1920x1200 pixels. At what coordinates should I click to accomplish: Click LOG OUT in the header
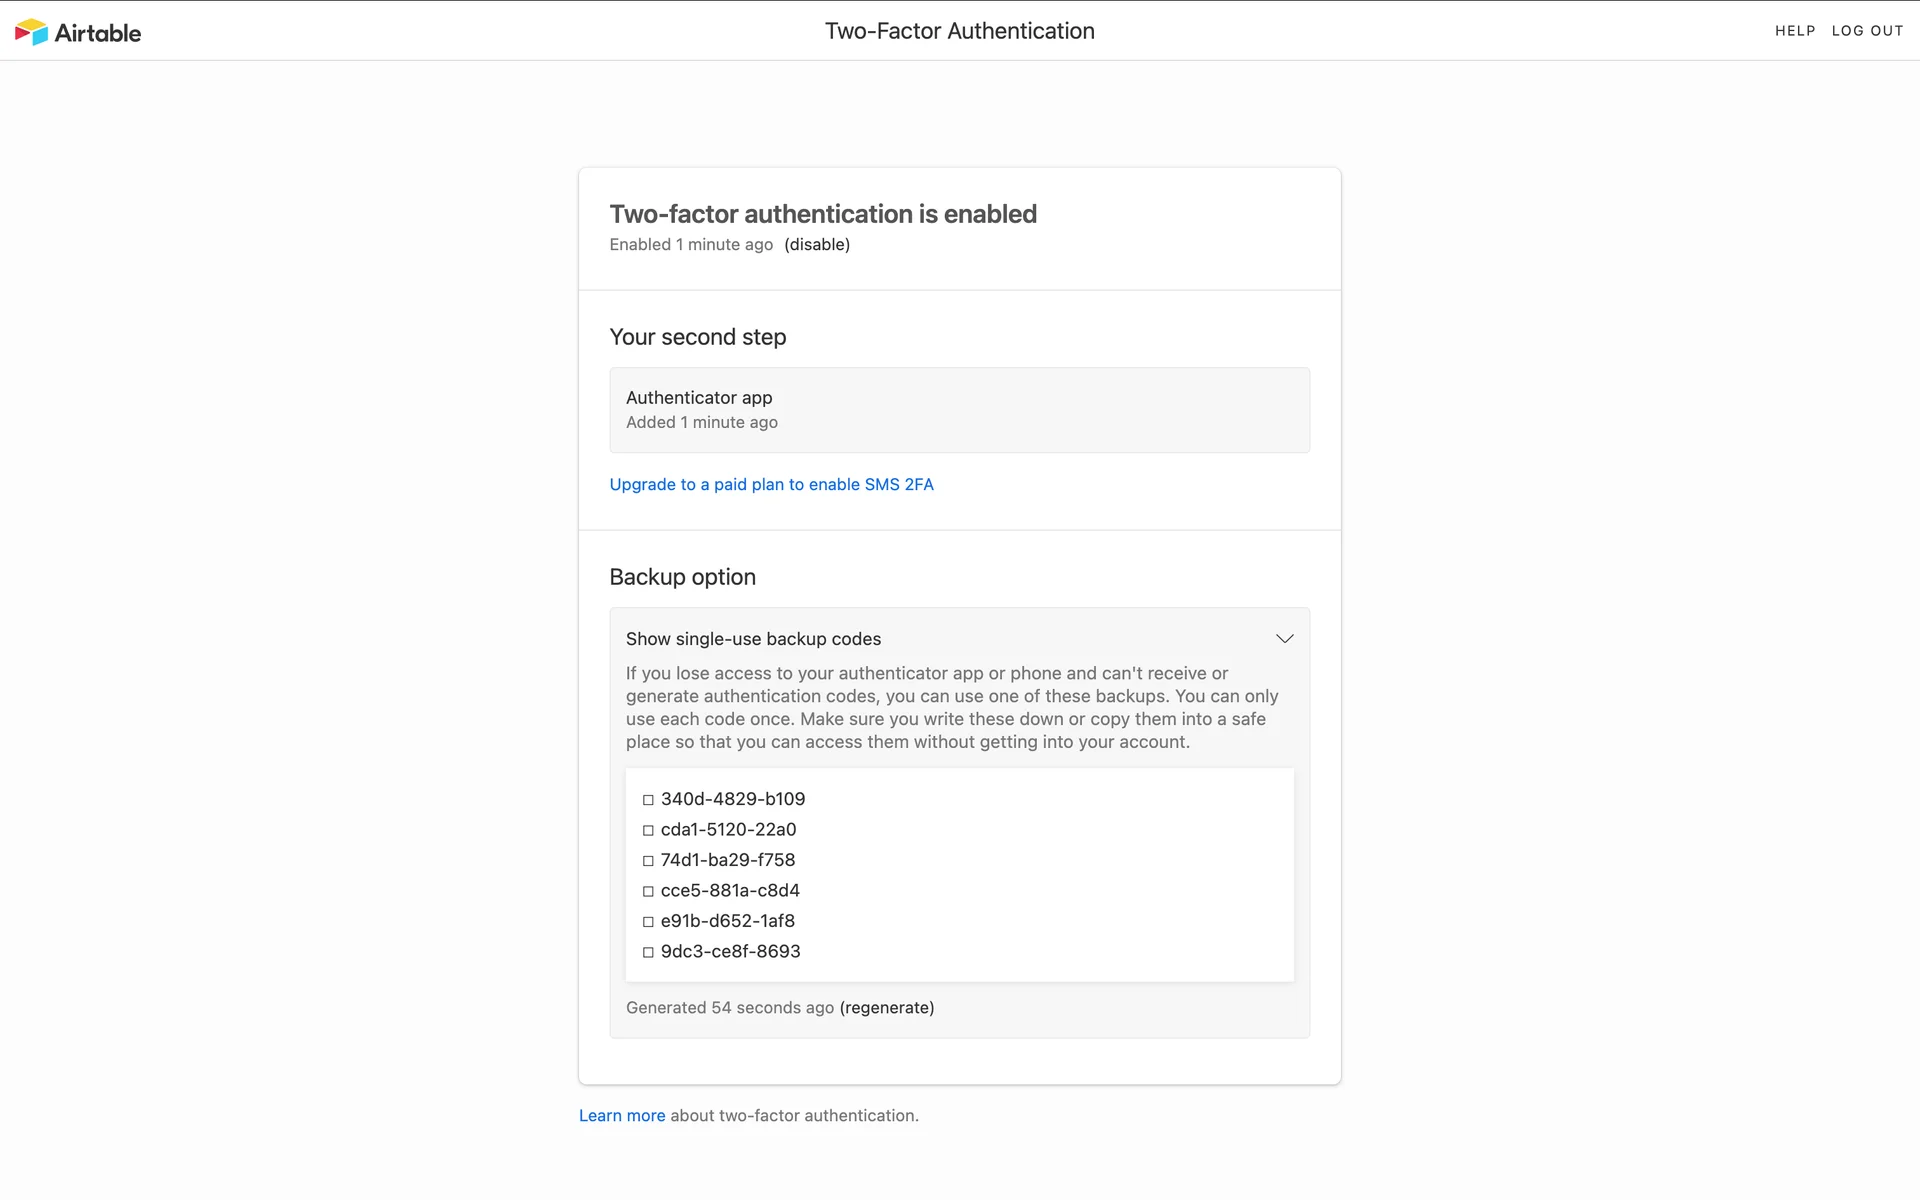pos(1867,31)
